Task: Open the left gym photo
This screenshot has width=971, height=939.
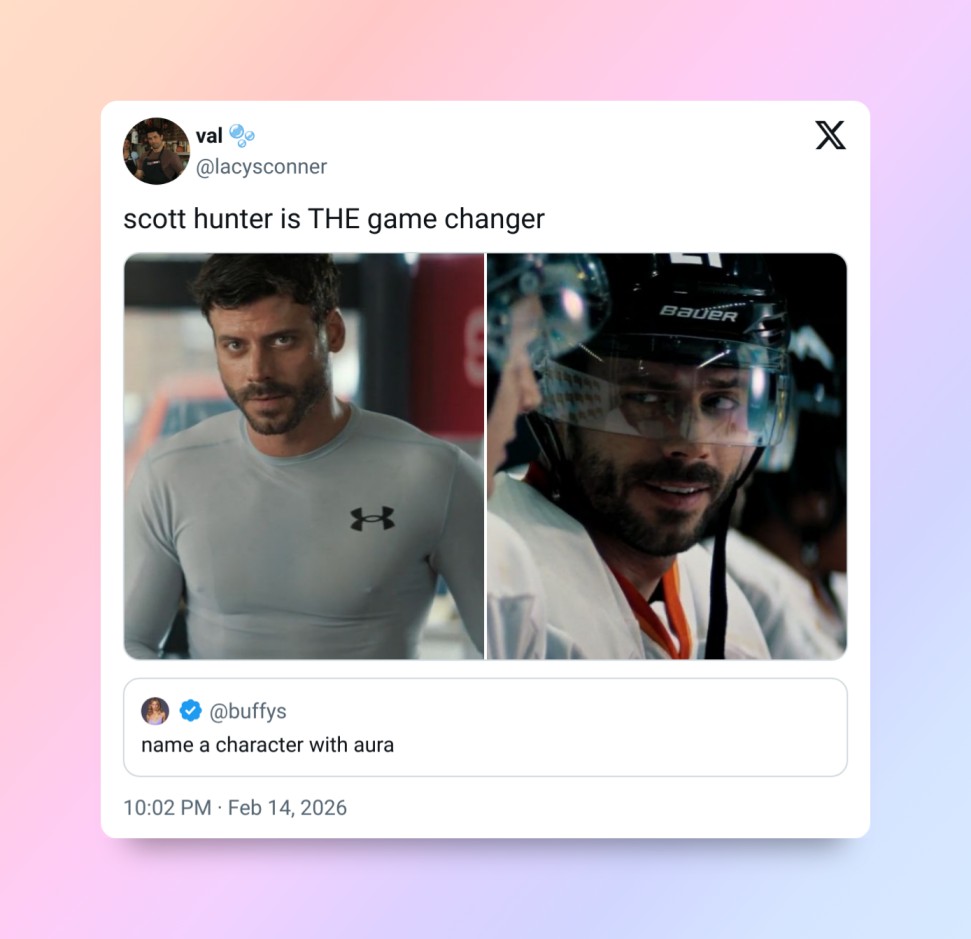Action: 304,456
